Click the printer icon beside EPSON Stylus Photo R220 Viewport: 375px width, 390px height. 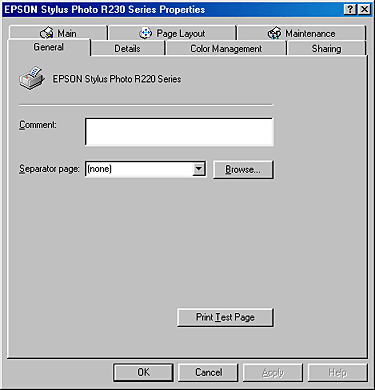[x=32, y=78]
